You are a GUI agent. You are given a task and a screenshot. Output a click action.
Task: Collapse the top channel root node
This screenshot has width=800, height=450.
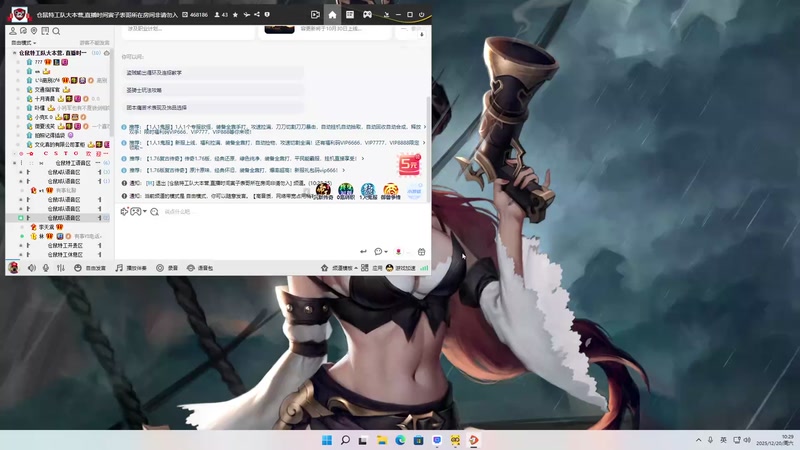click(14, 53)
